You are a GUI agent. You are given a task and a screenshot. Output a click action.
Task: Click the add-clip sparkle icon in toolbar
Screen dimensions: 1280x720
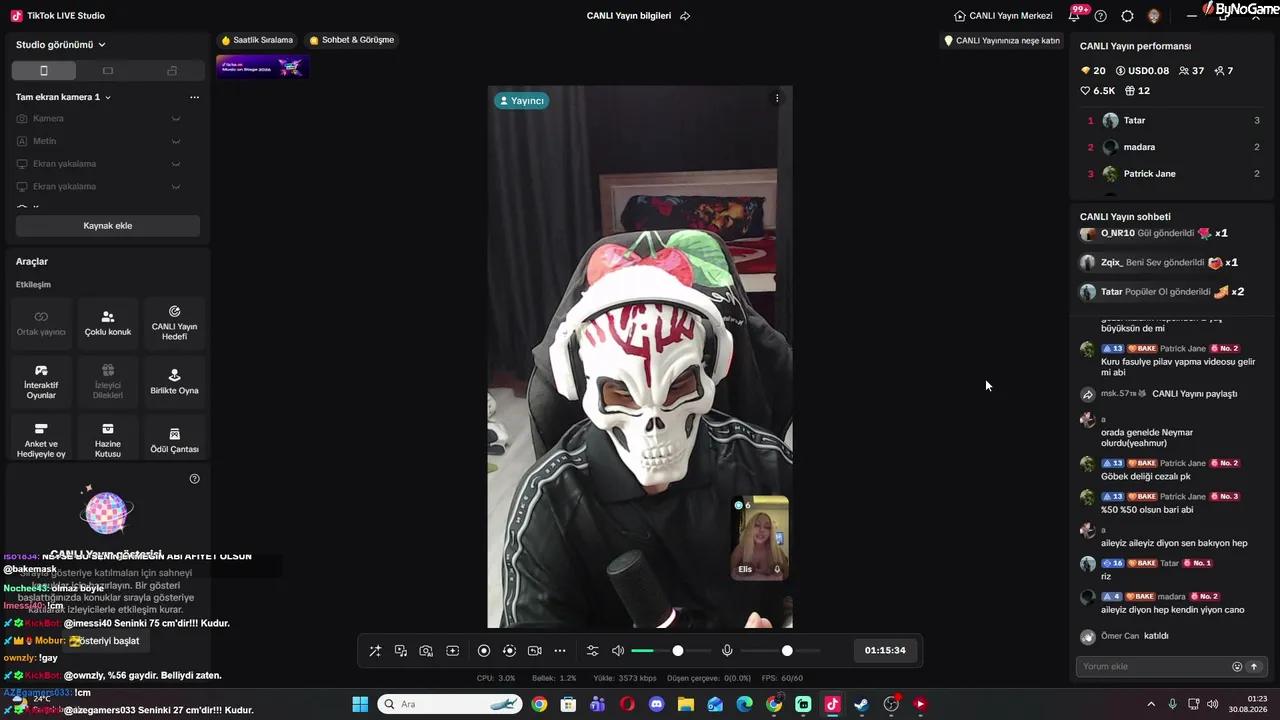[452, 651]
